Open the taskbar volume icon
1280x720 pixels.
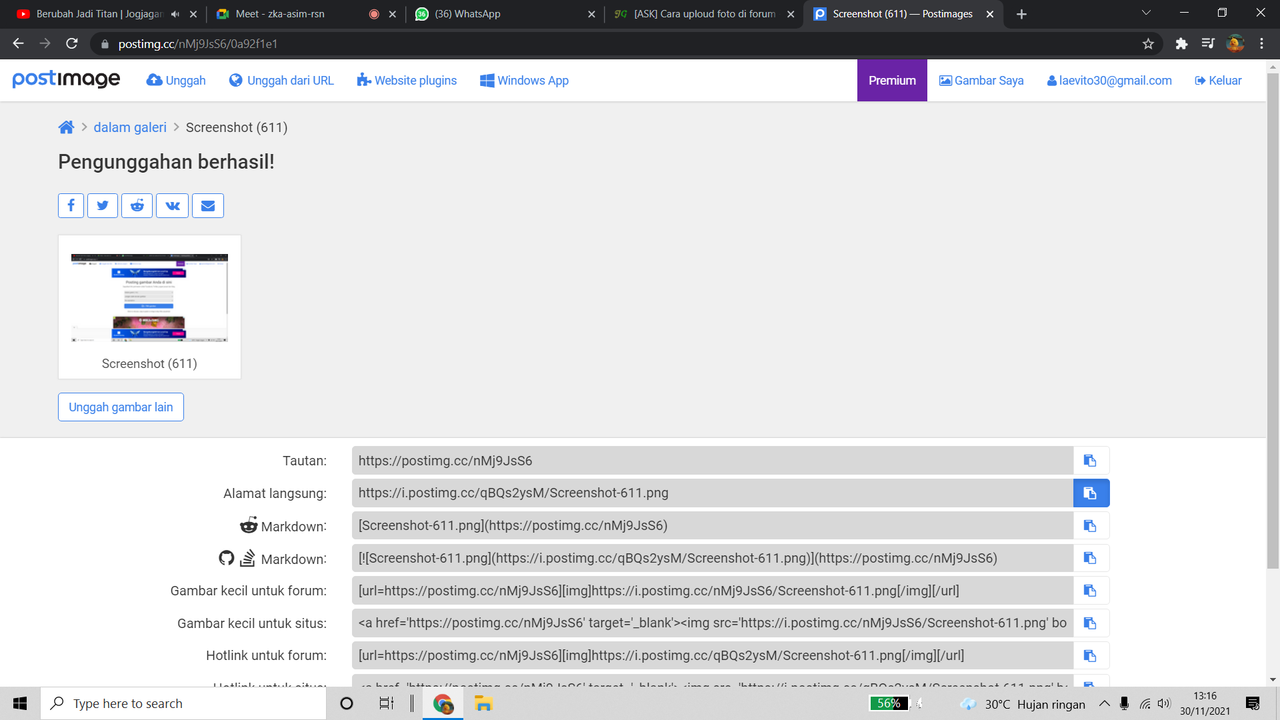(x=1163, y=704)
